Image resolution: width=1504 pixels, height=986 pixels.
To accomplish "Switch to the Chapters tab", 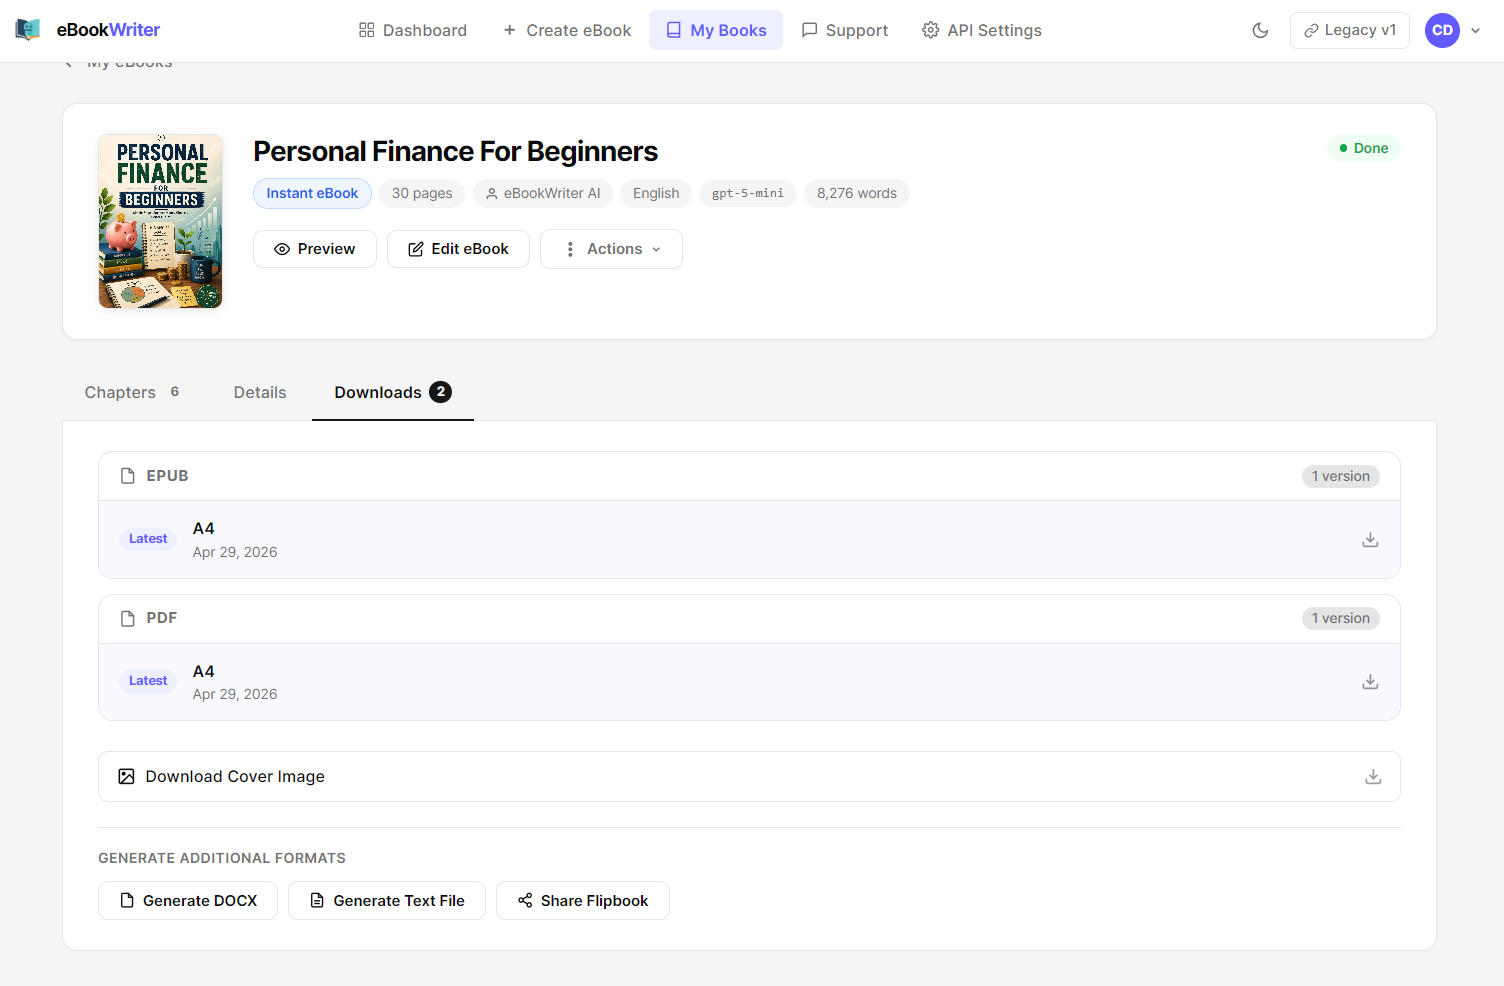I will point(132,392).
